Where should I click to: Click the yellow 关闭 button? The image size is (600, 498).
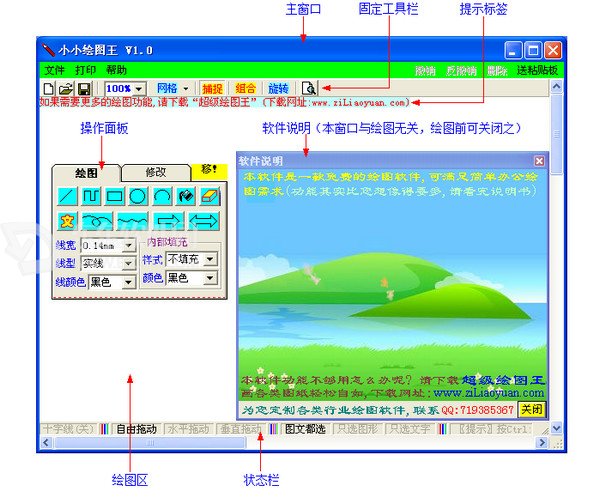532,409
